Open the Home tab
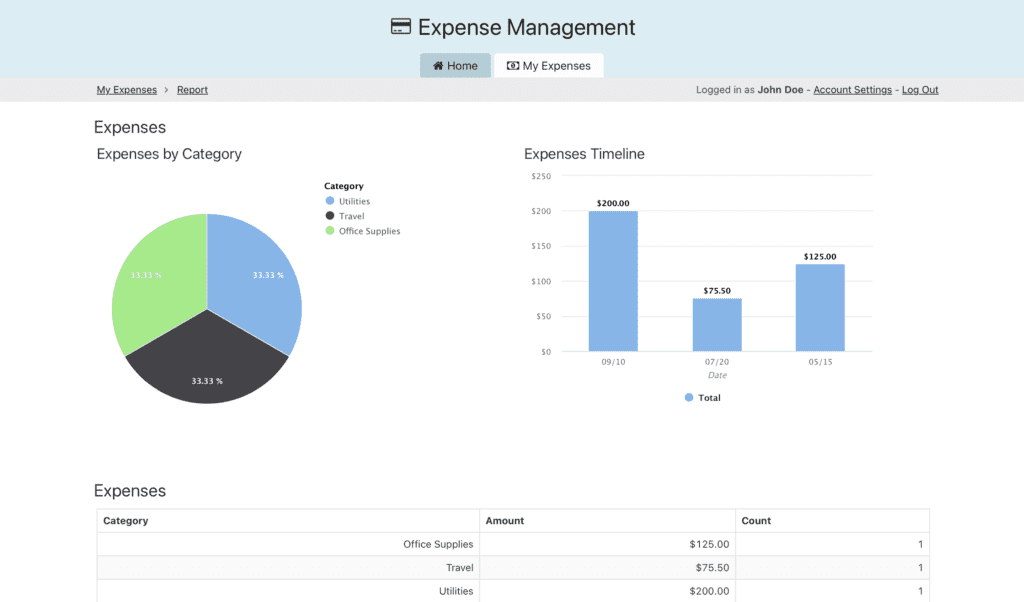The image size is (1024, 602). tap(455, 66)
